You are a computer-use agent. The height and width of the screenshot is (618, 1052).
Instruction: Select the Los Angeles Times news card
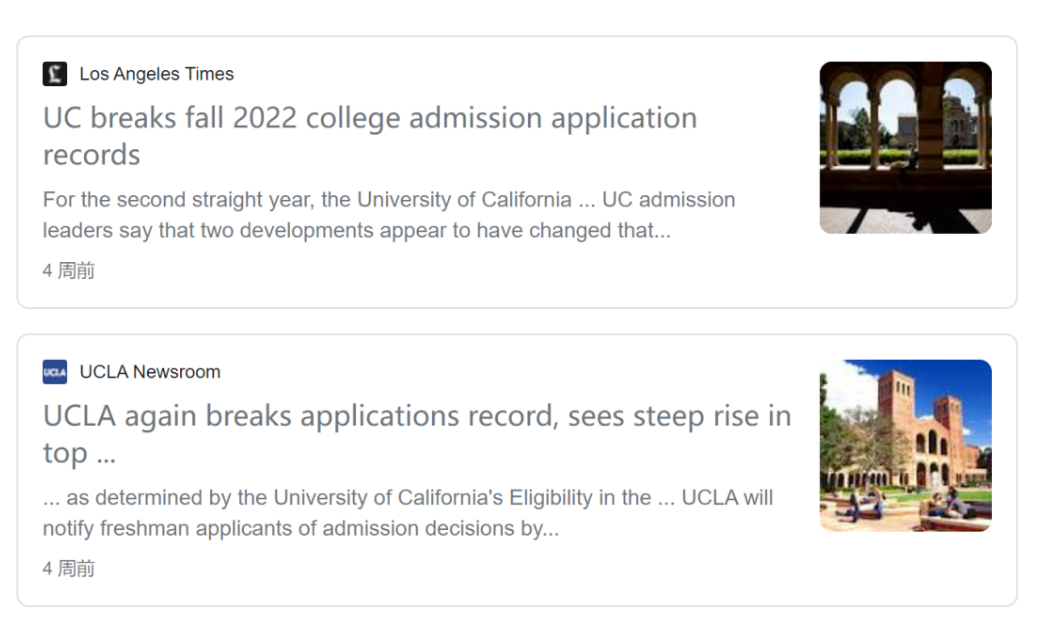pos(517,172)
